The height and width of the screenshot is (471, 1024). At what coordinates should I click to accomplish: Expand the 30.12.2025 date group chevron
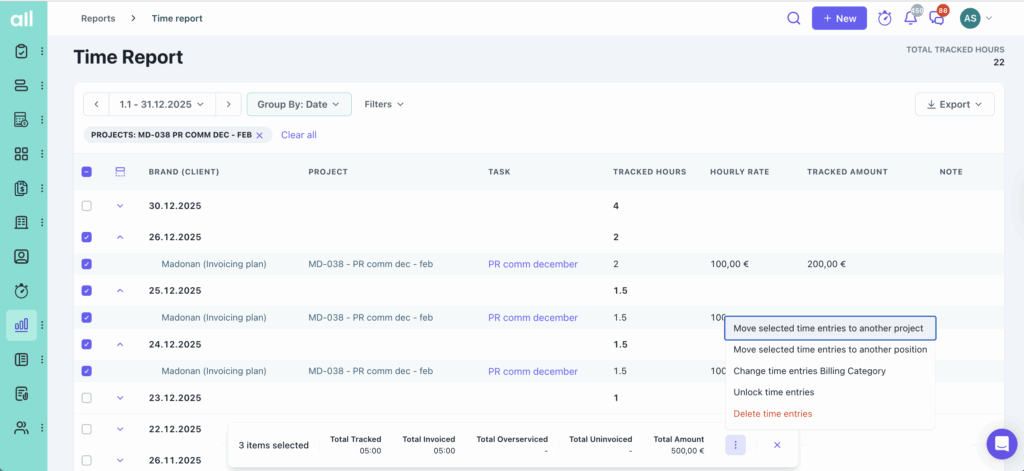click(120, 206)
